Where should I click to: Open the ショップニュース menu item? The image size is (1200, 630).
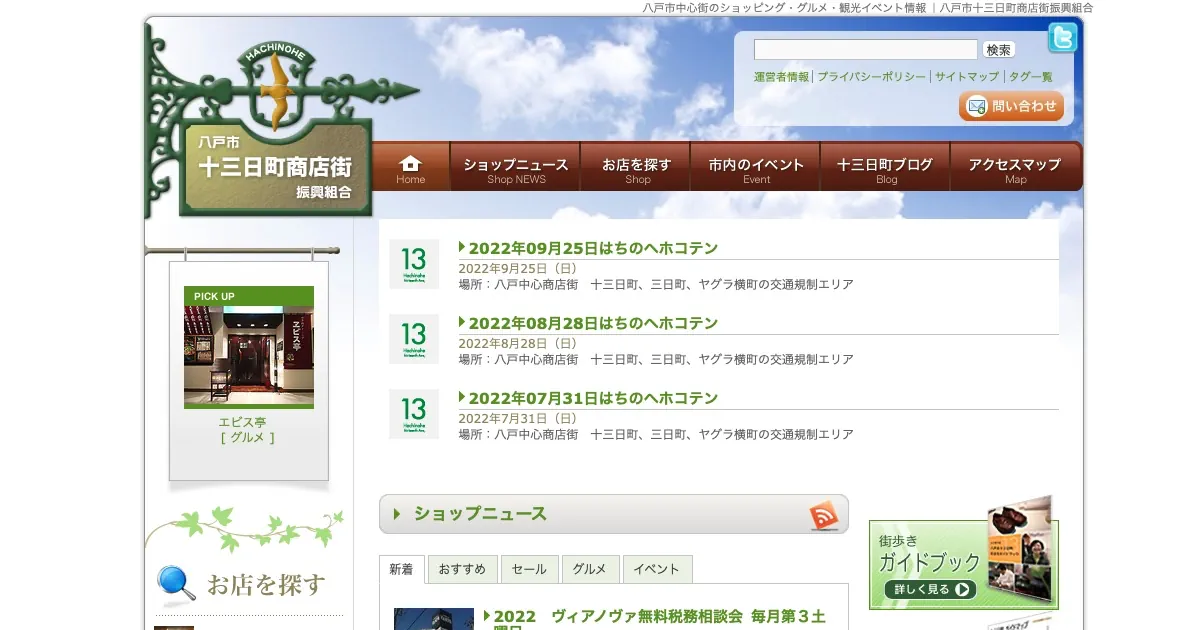[x=515, y=167]
